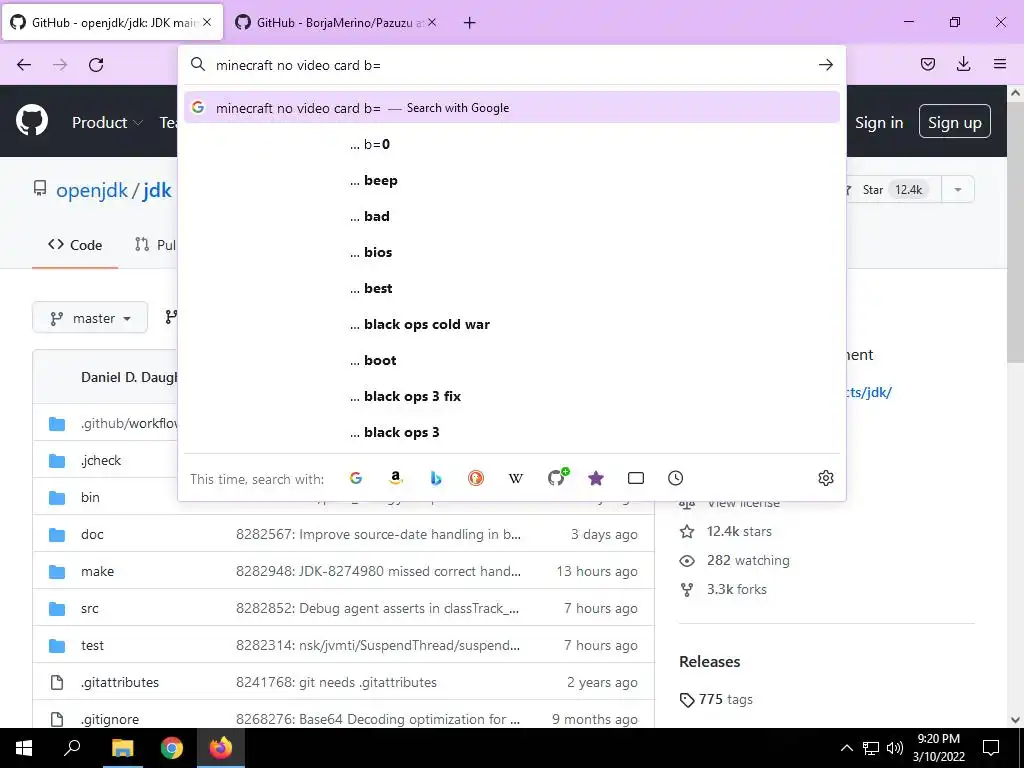Choose the 'boot' suggestion
Image resolution: width=1024 pixels, height=768 pixels.
[512, 360]
